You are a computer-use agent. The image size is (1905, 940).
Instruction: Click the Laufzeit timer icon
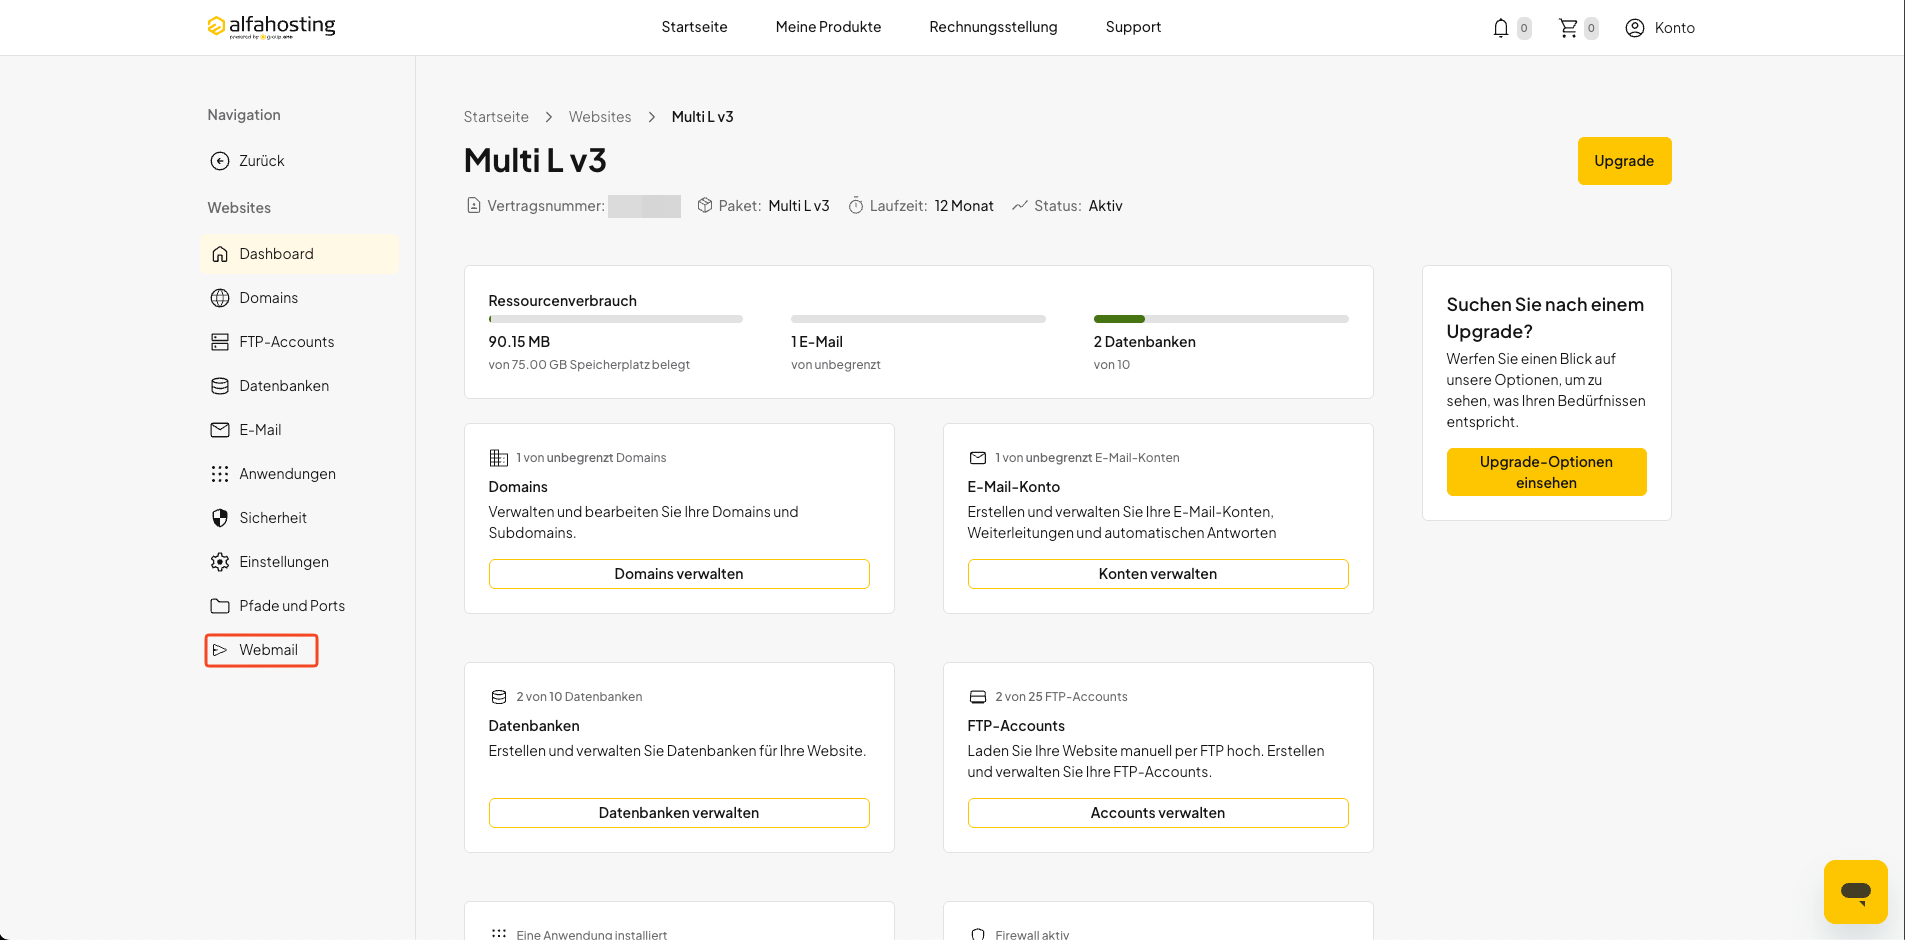click(x=856, y=206)
